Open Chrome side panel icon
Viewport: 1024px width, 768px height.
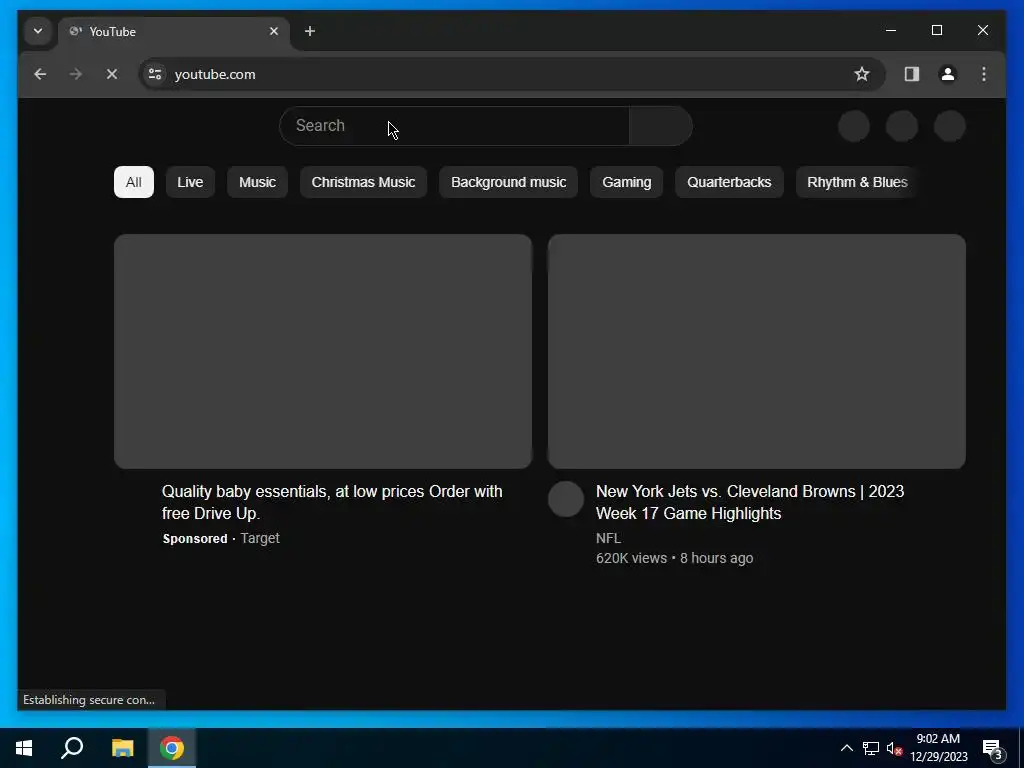[912, 74]
